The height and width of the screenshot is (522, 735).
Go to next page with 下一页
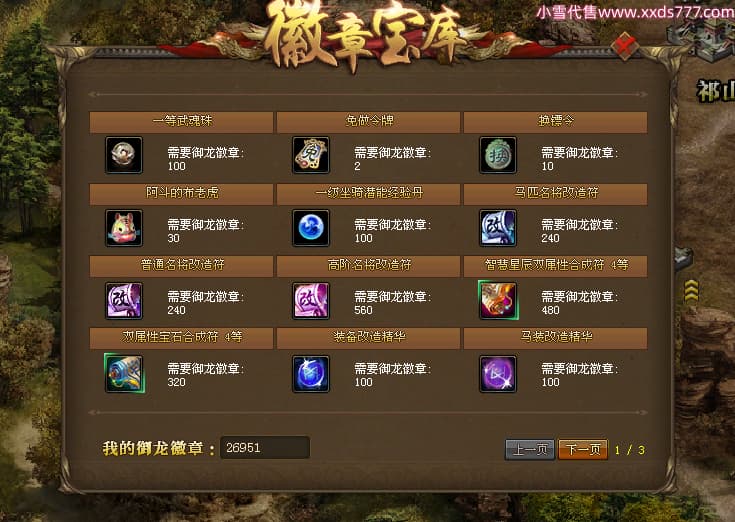tap(583, 450)
